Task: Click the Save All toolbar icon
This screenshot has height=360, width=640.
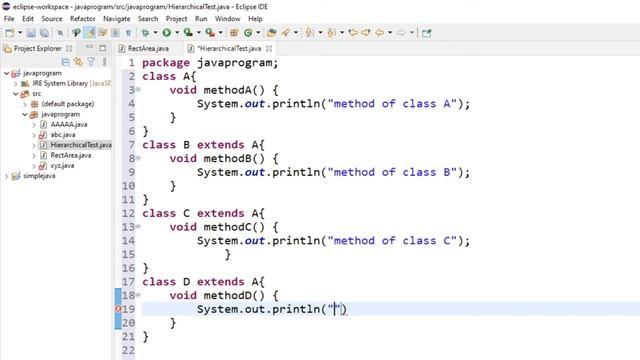Action: pos(44,33)
